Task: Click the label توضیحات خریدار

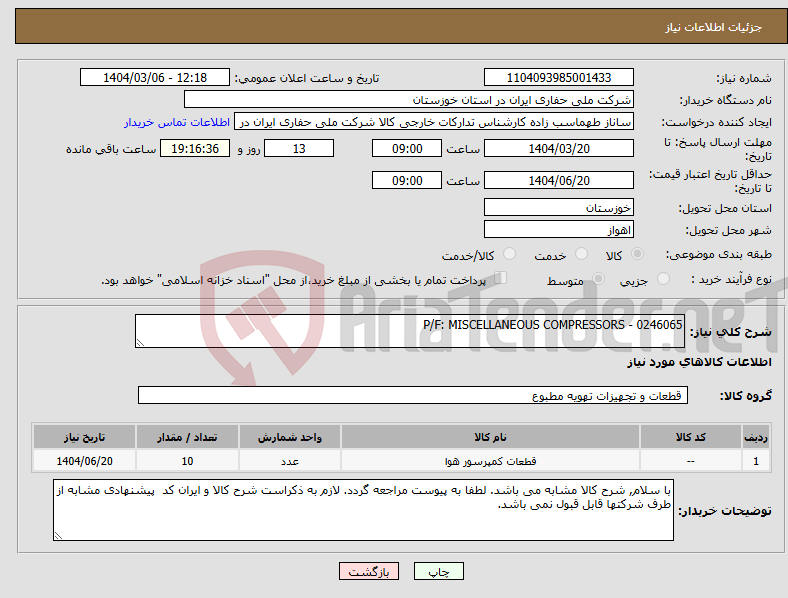Action: [x=725, y=511]
